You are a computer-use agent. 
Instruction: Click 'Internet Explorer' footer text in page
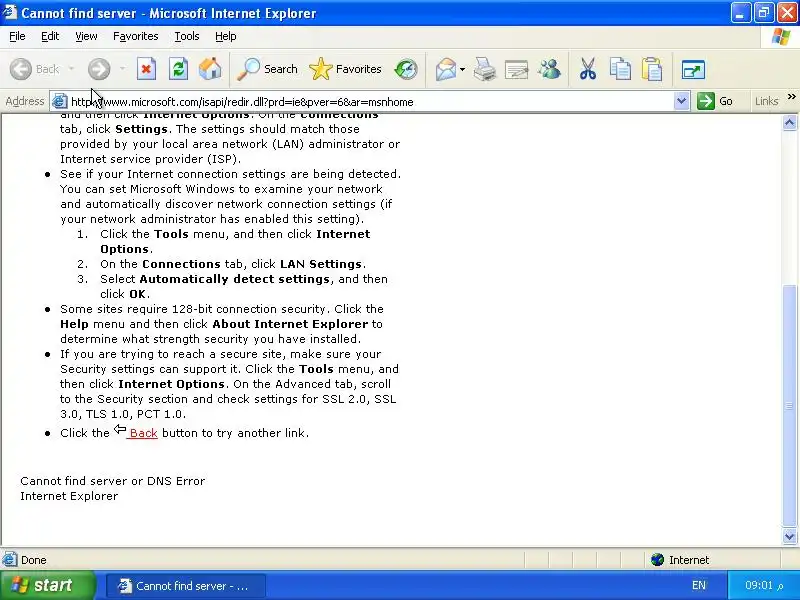click(x=69, y=496)
